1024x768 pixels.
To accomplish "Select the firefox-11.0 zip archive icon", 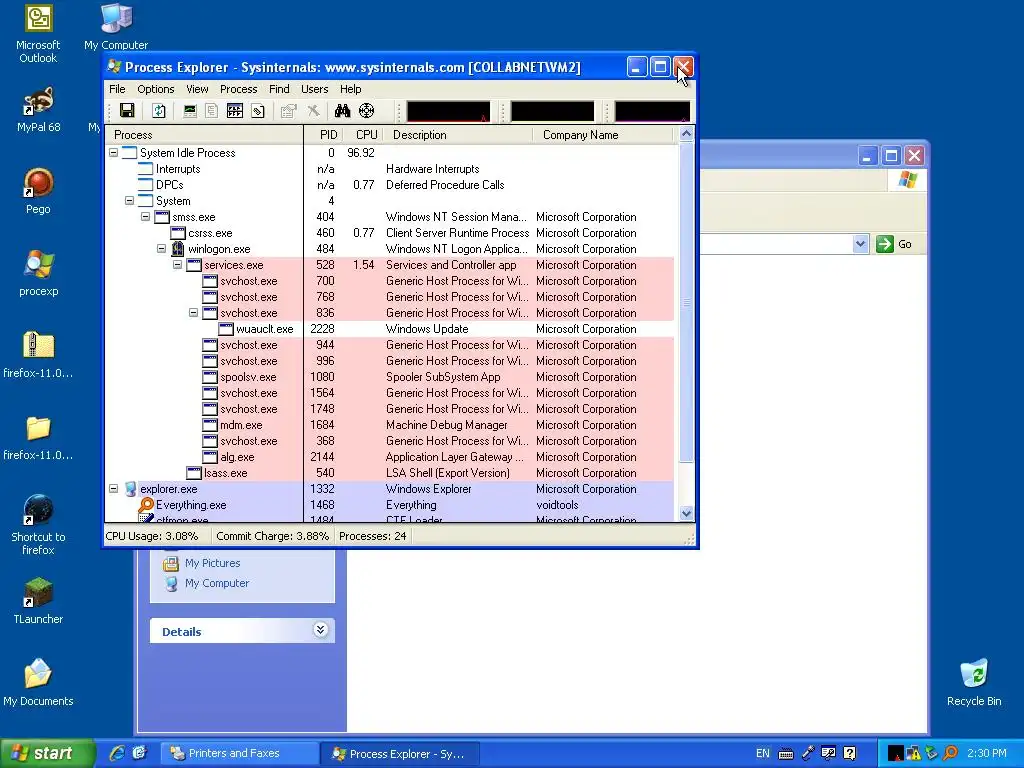I will 38,355.
